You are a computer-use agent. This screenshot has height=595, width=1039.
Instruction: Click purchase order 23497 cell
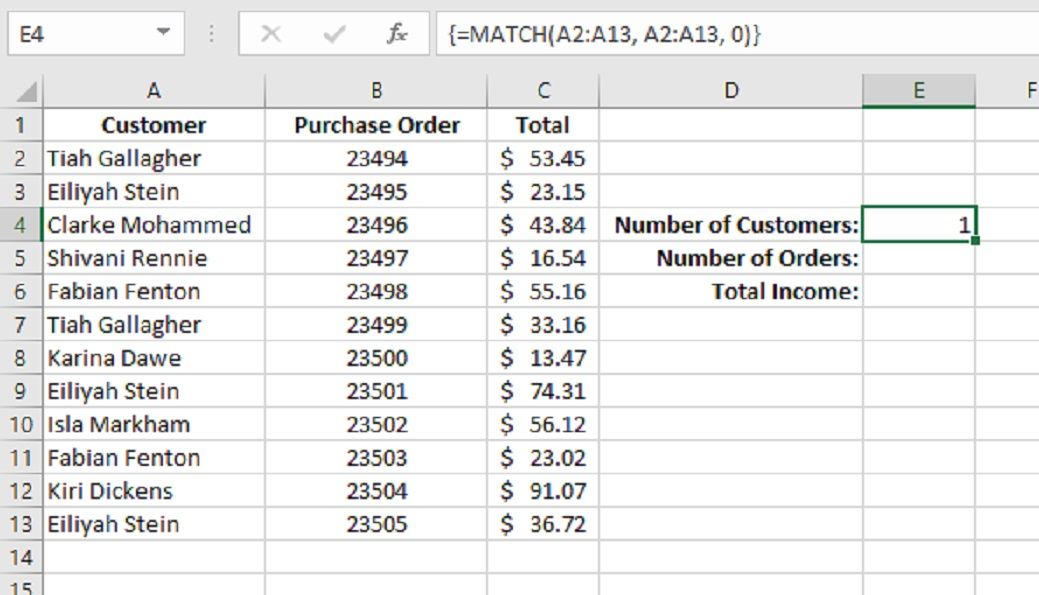pyautogui.click(x=376, y=258)
